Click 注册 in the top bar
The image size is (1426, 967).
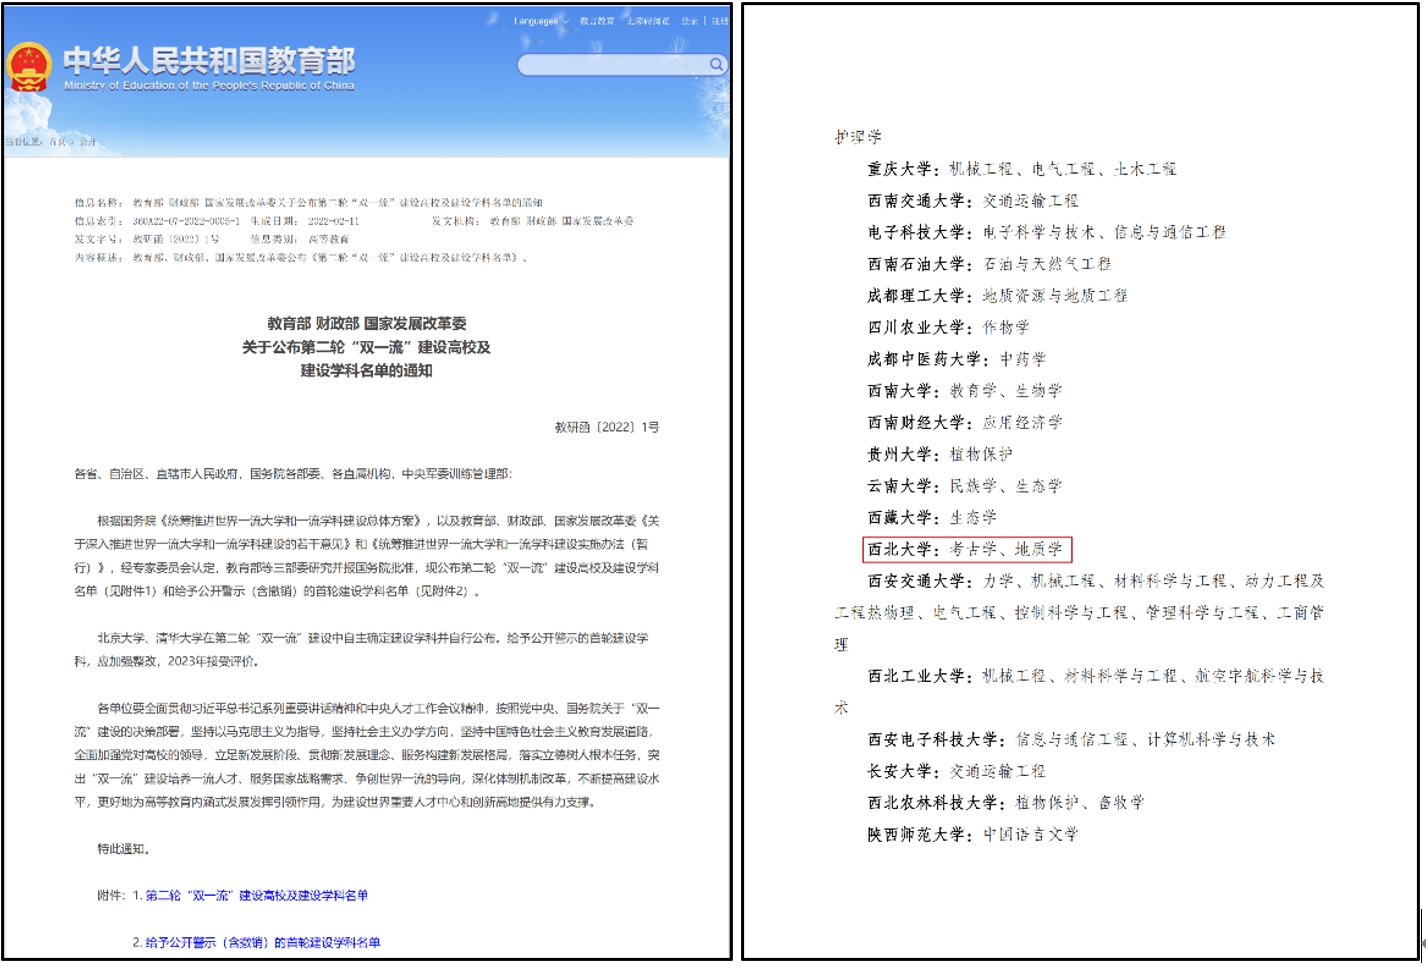pos(720,21)
